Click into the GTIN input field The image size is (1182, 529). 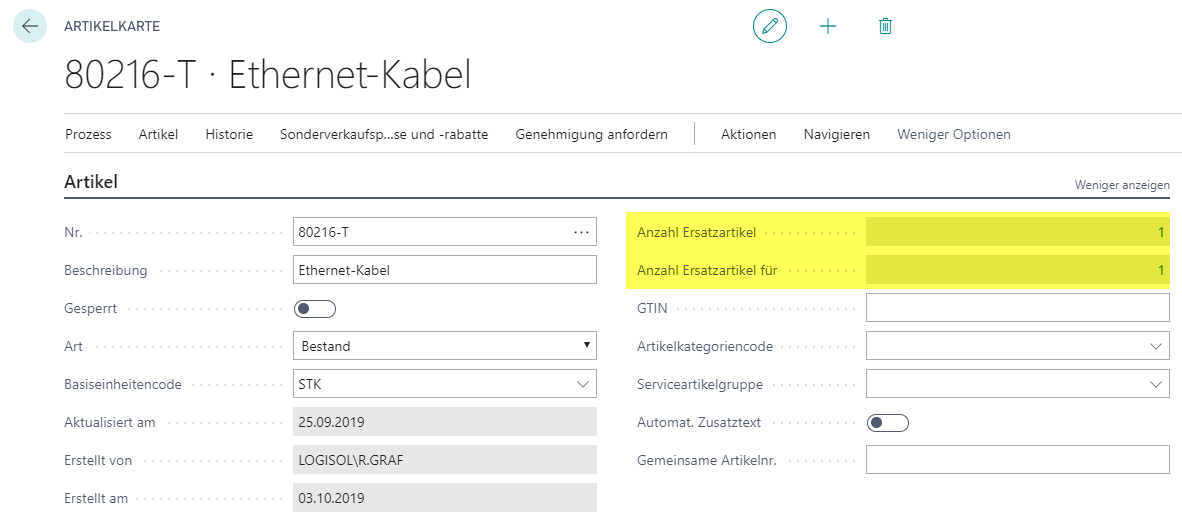(x=1018, y=307)
